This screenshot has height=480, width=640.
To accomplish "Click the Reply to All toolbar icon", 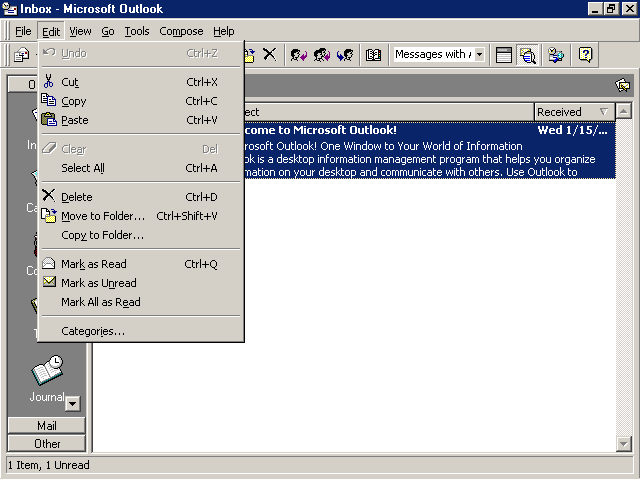I will coord(322,54).
